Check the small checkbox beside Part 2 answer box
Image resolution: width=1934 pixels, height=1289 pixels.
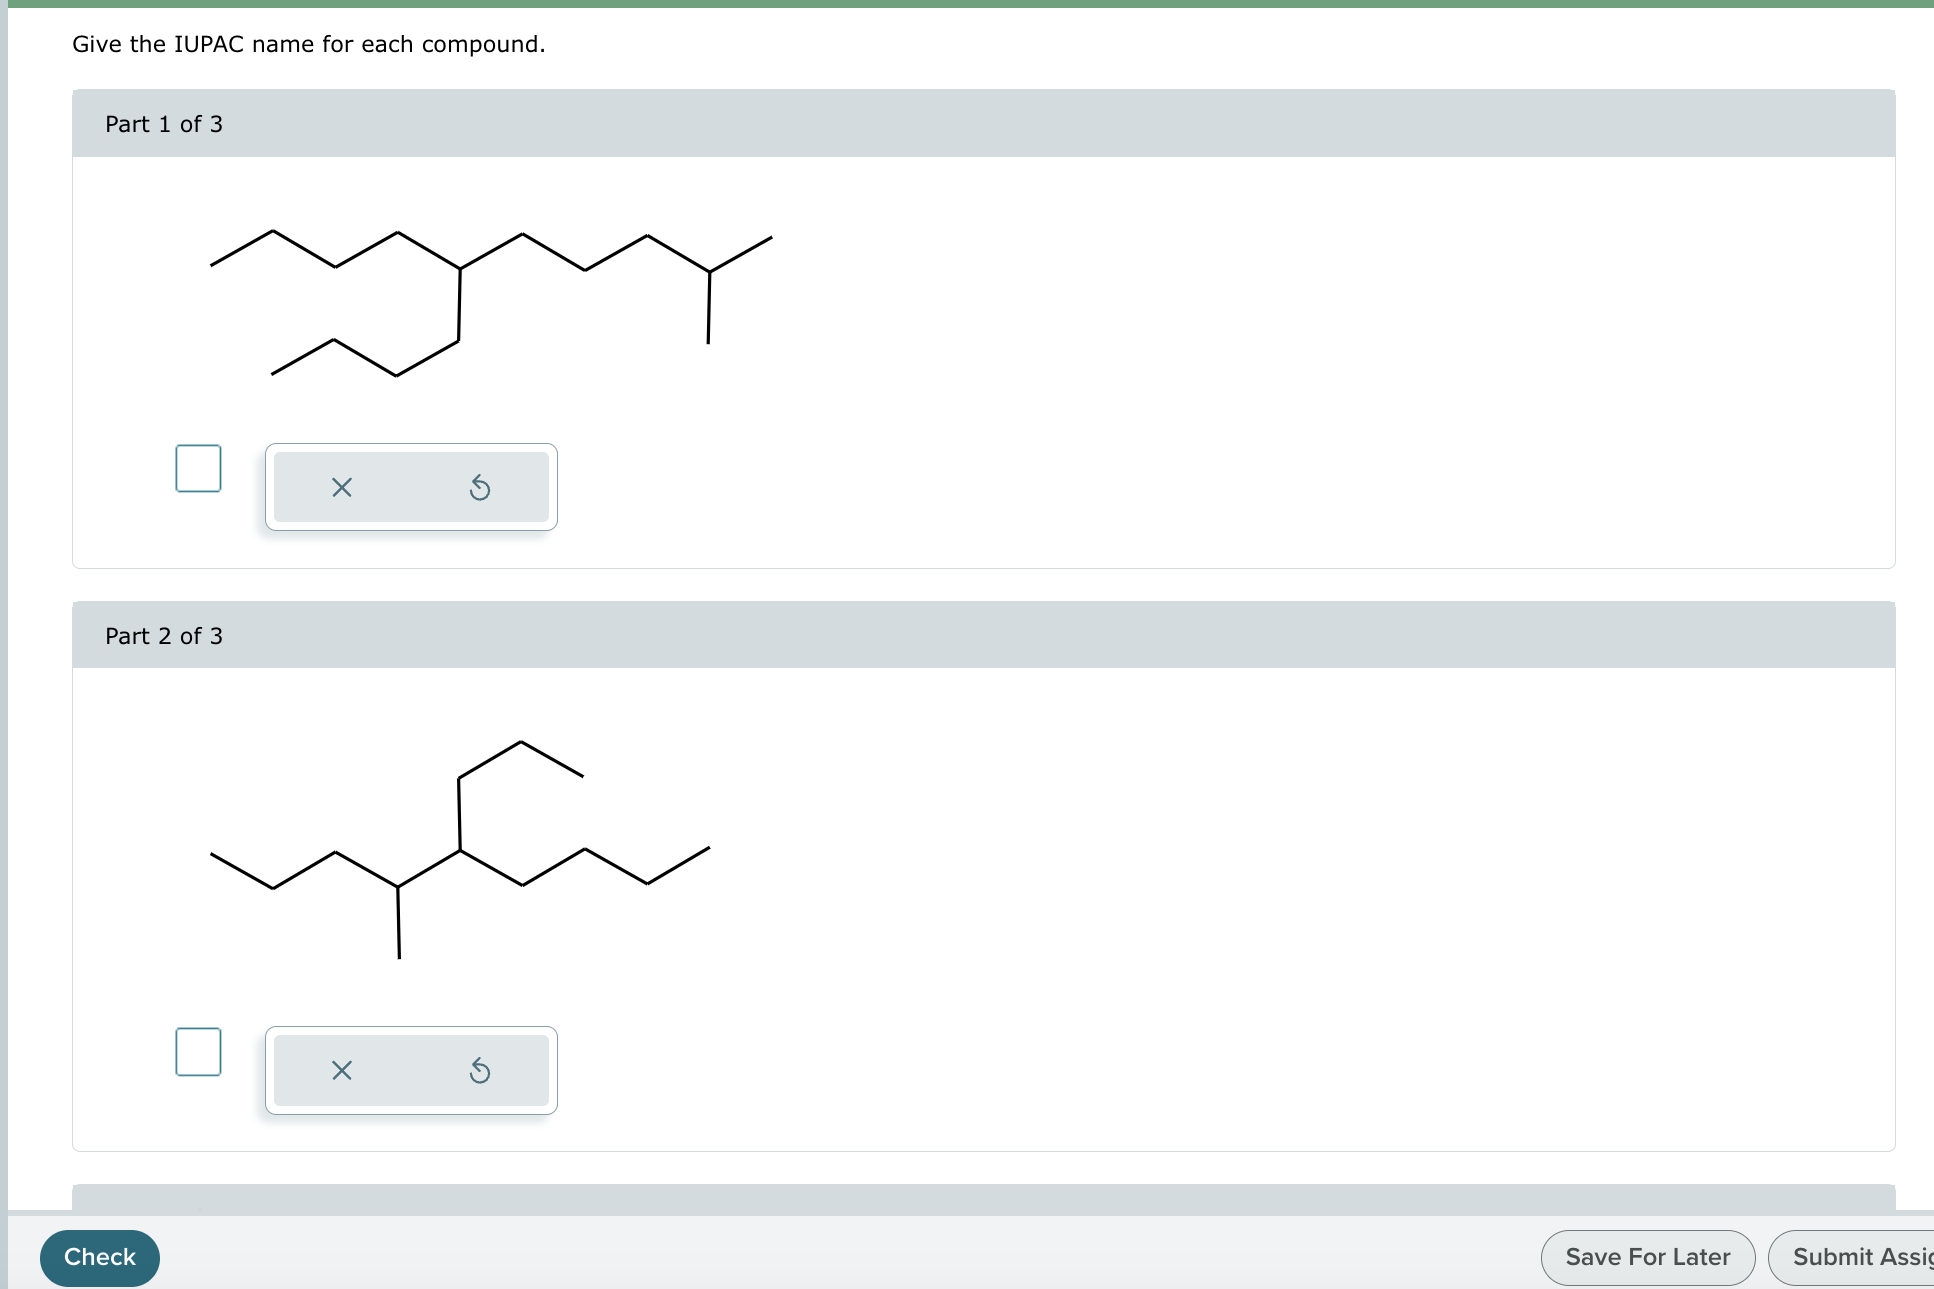coord(197,1052)
